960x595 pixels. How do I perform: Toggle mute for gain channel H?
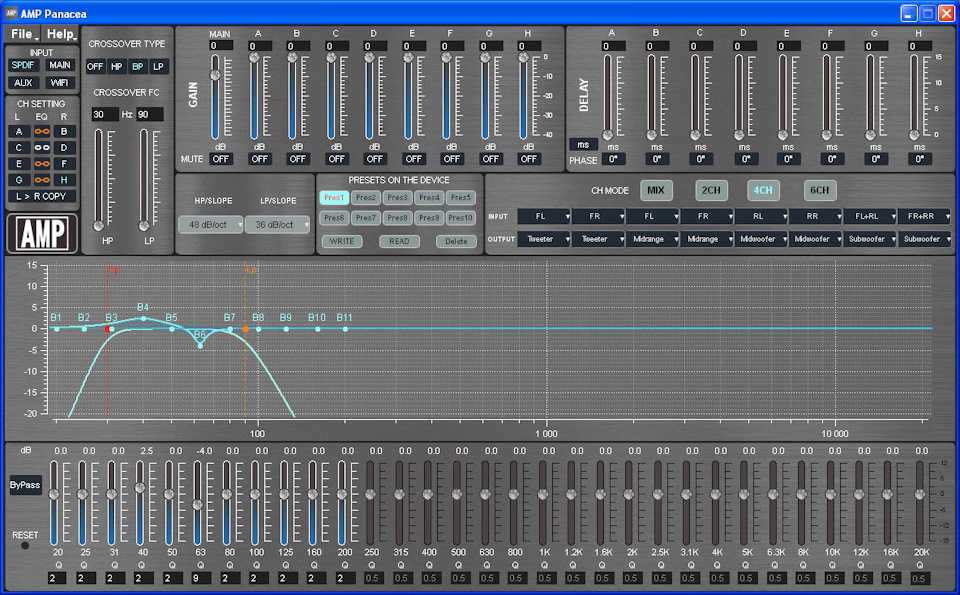point(528,159)
